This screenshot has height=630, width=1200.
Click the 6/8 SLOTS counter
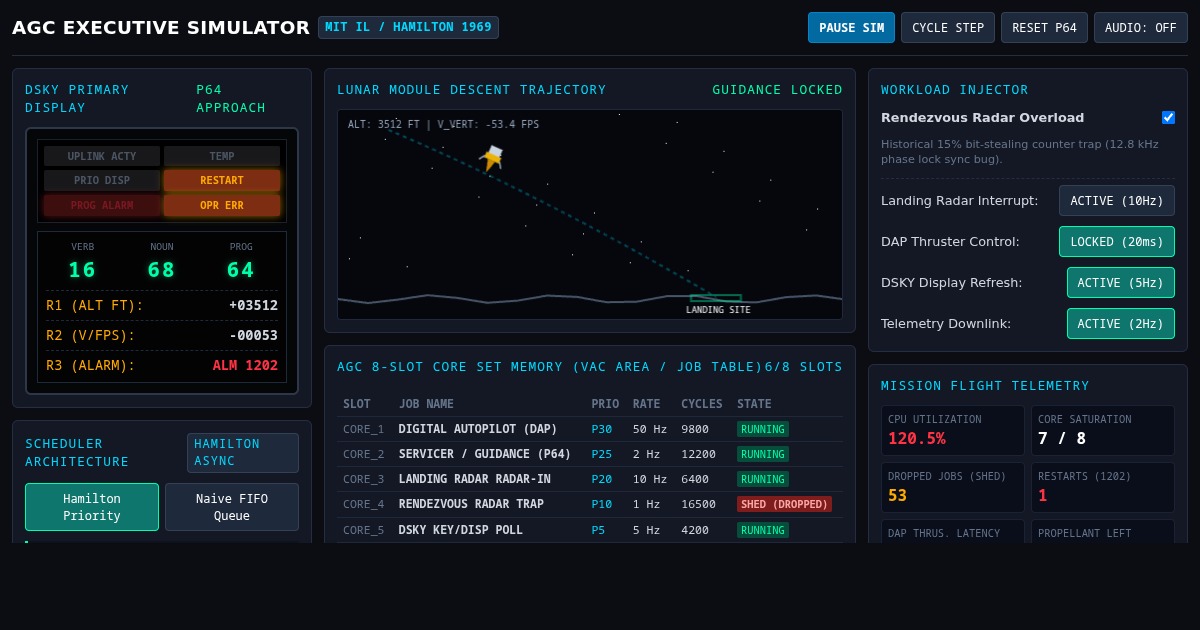click(804, 367)
